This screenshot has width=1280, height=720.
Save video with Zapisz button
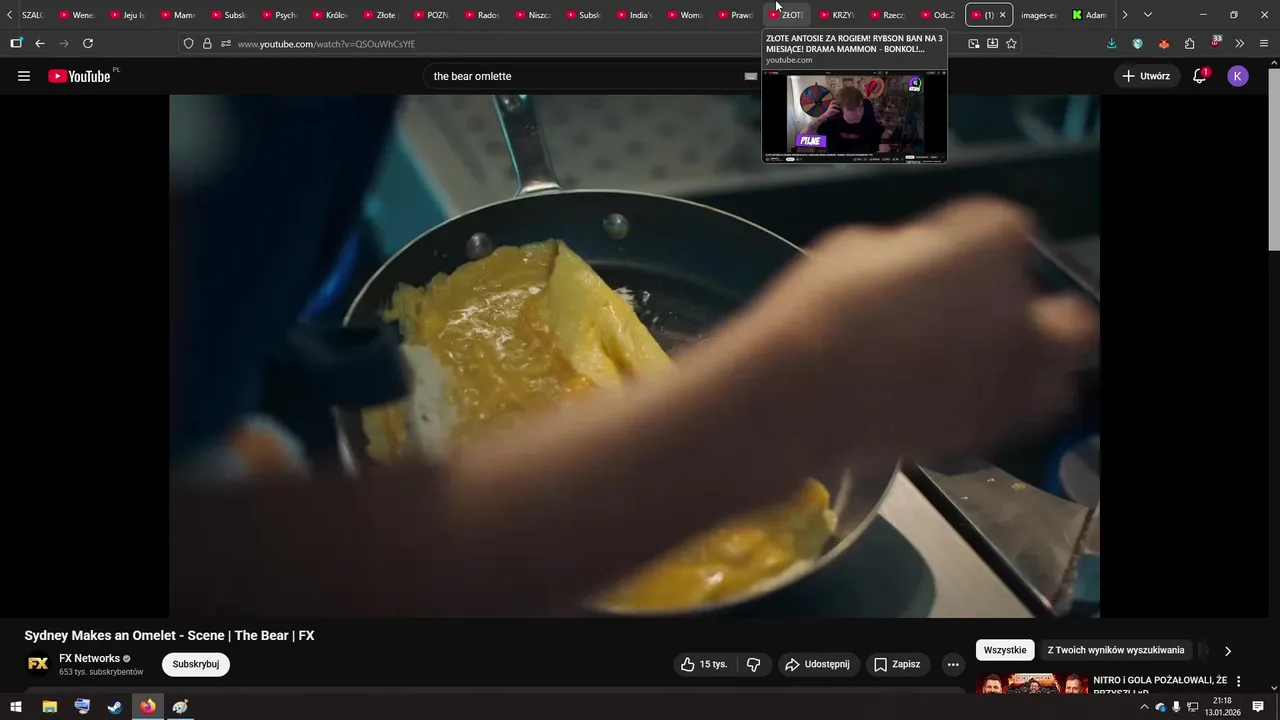click(897, 664)
